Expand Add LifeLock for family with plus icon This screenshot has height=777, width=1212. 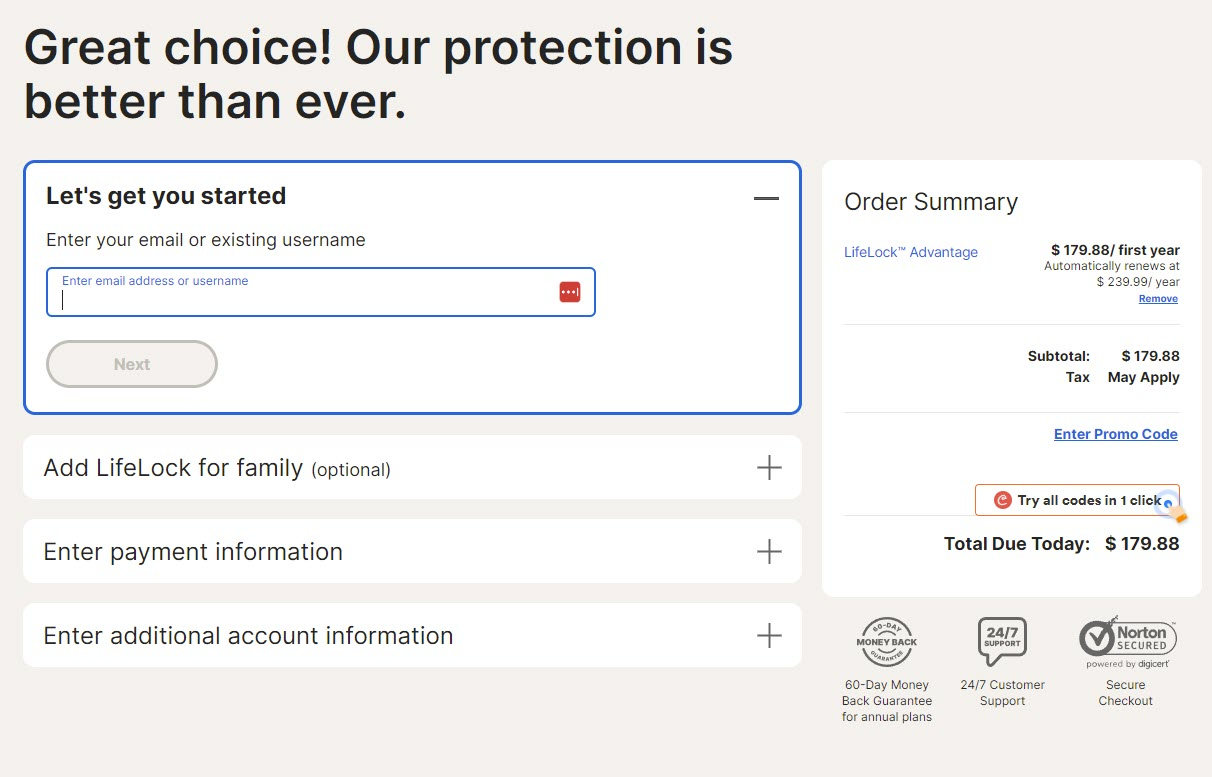click(x=769, y=467)
